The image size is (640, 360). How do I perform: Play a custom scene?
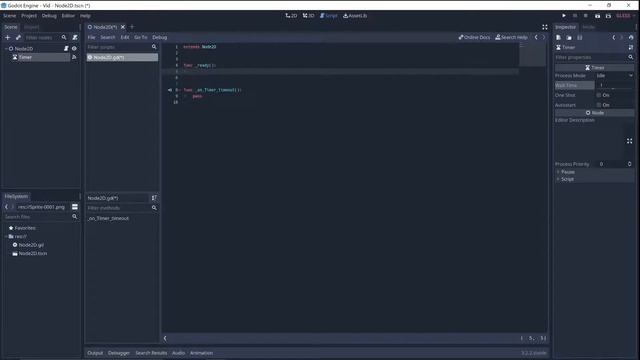click(608, 16)
